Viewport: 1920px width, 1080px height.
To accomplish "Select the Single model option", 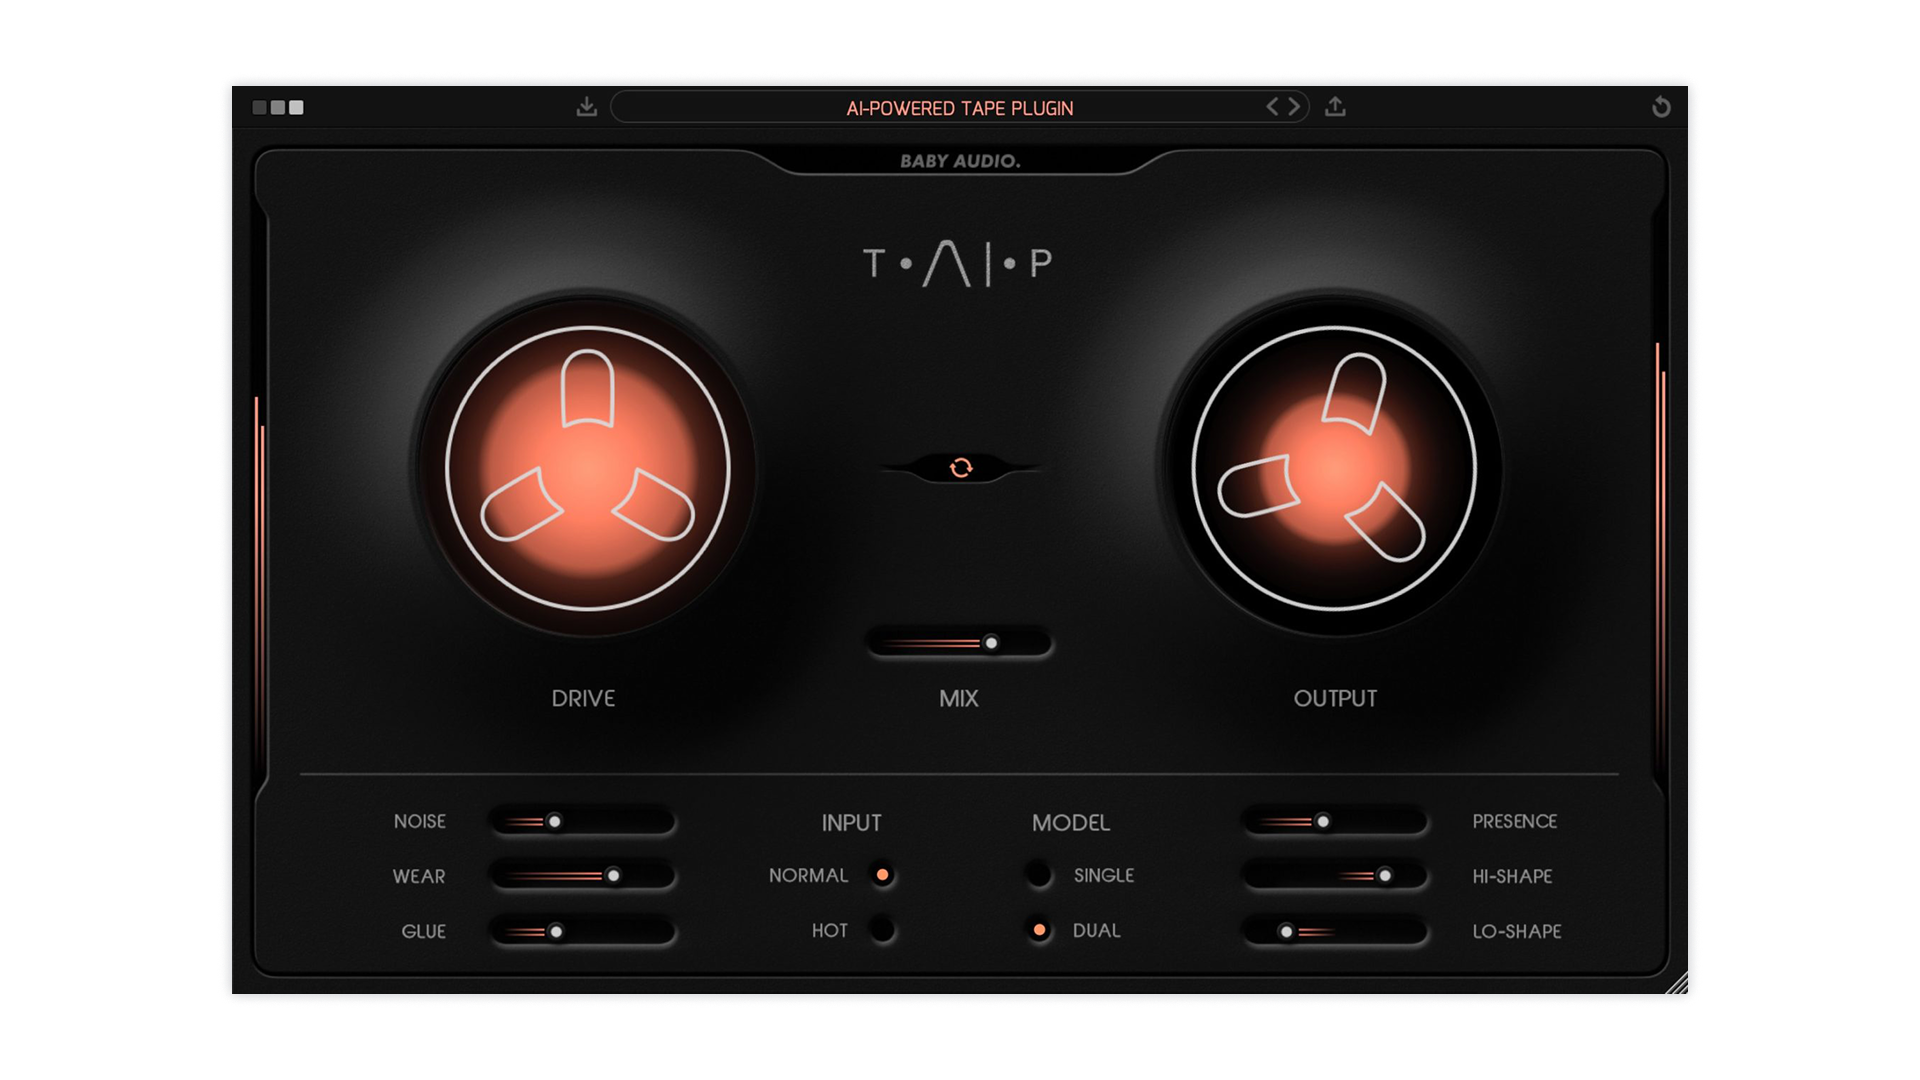I will point(1039,875).
